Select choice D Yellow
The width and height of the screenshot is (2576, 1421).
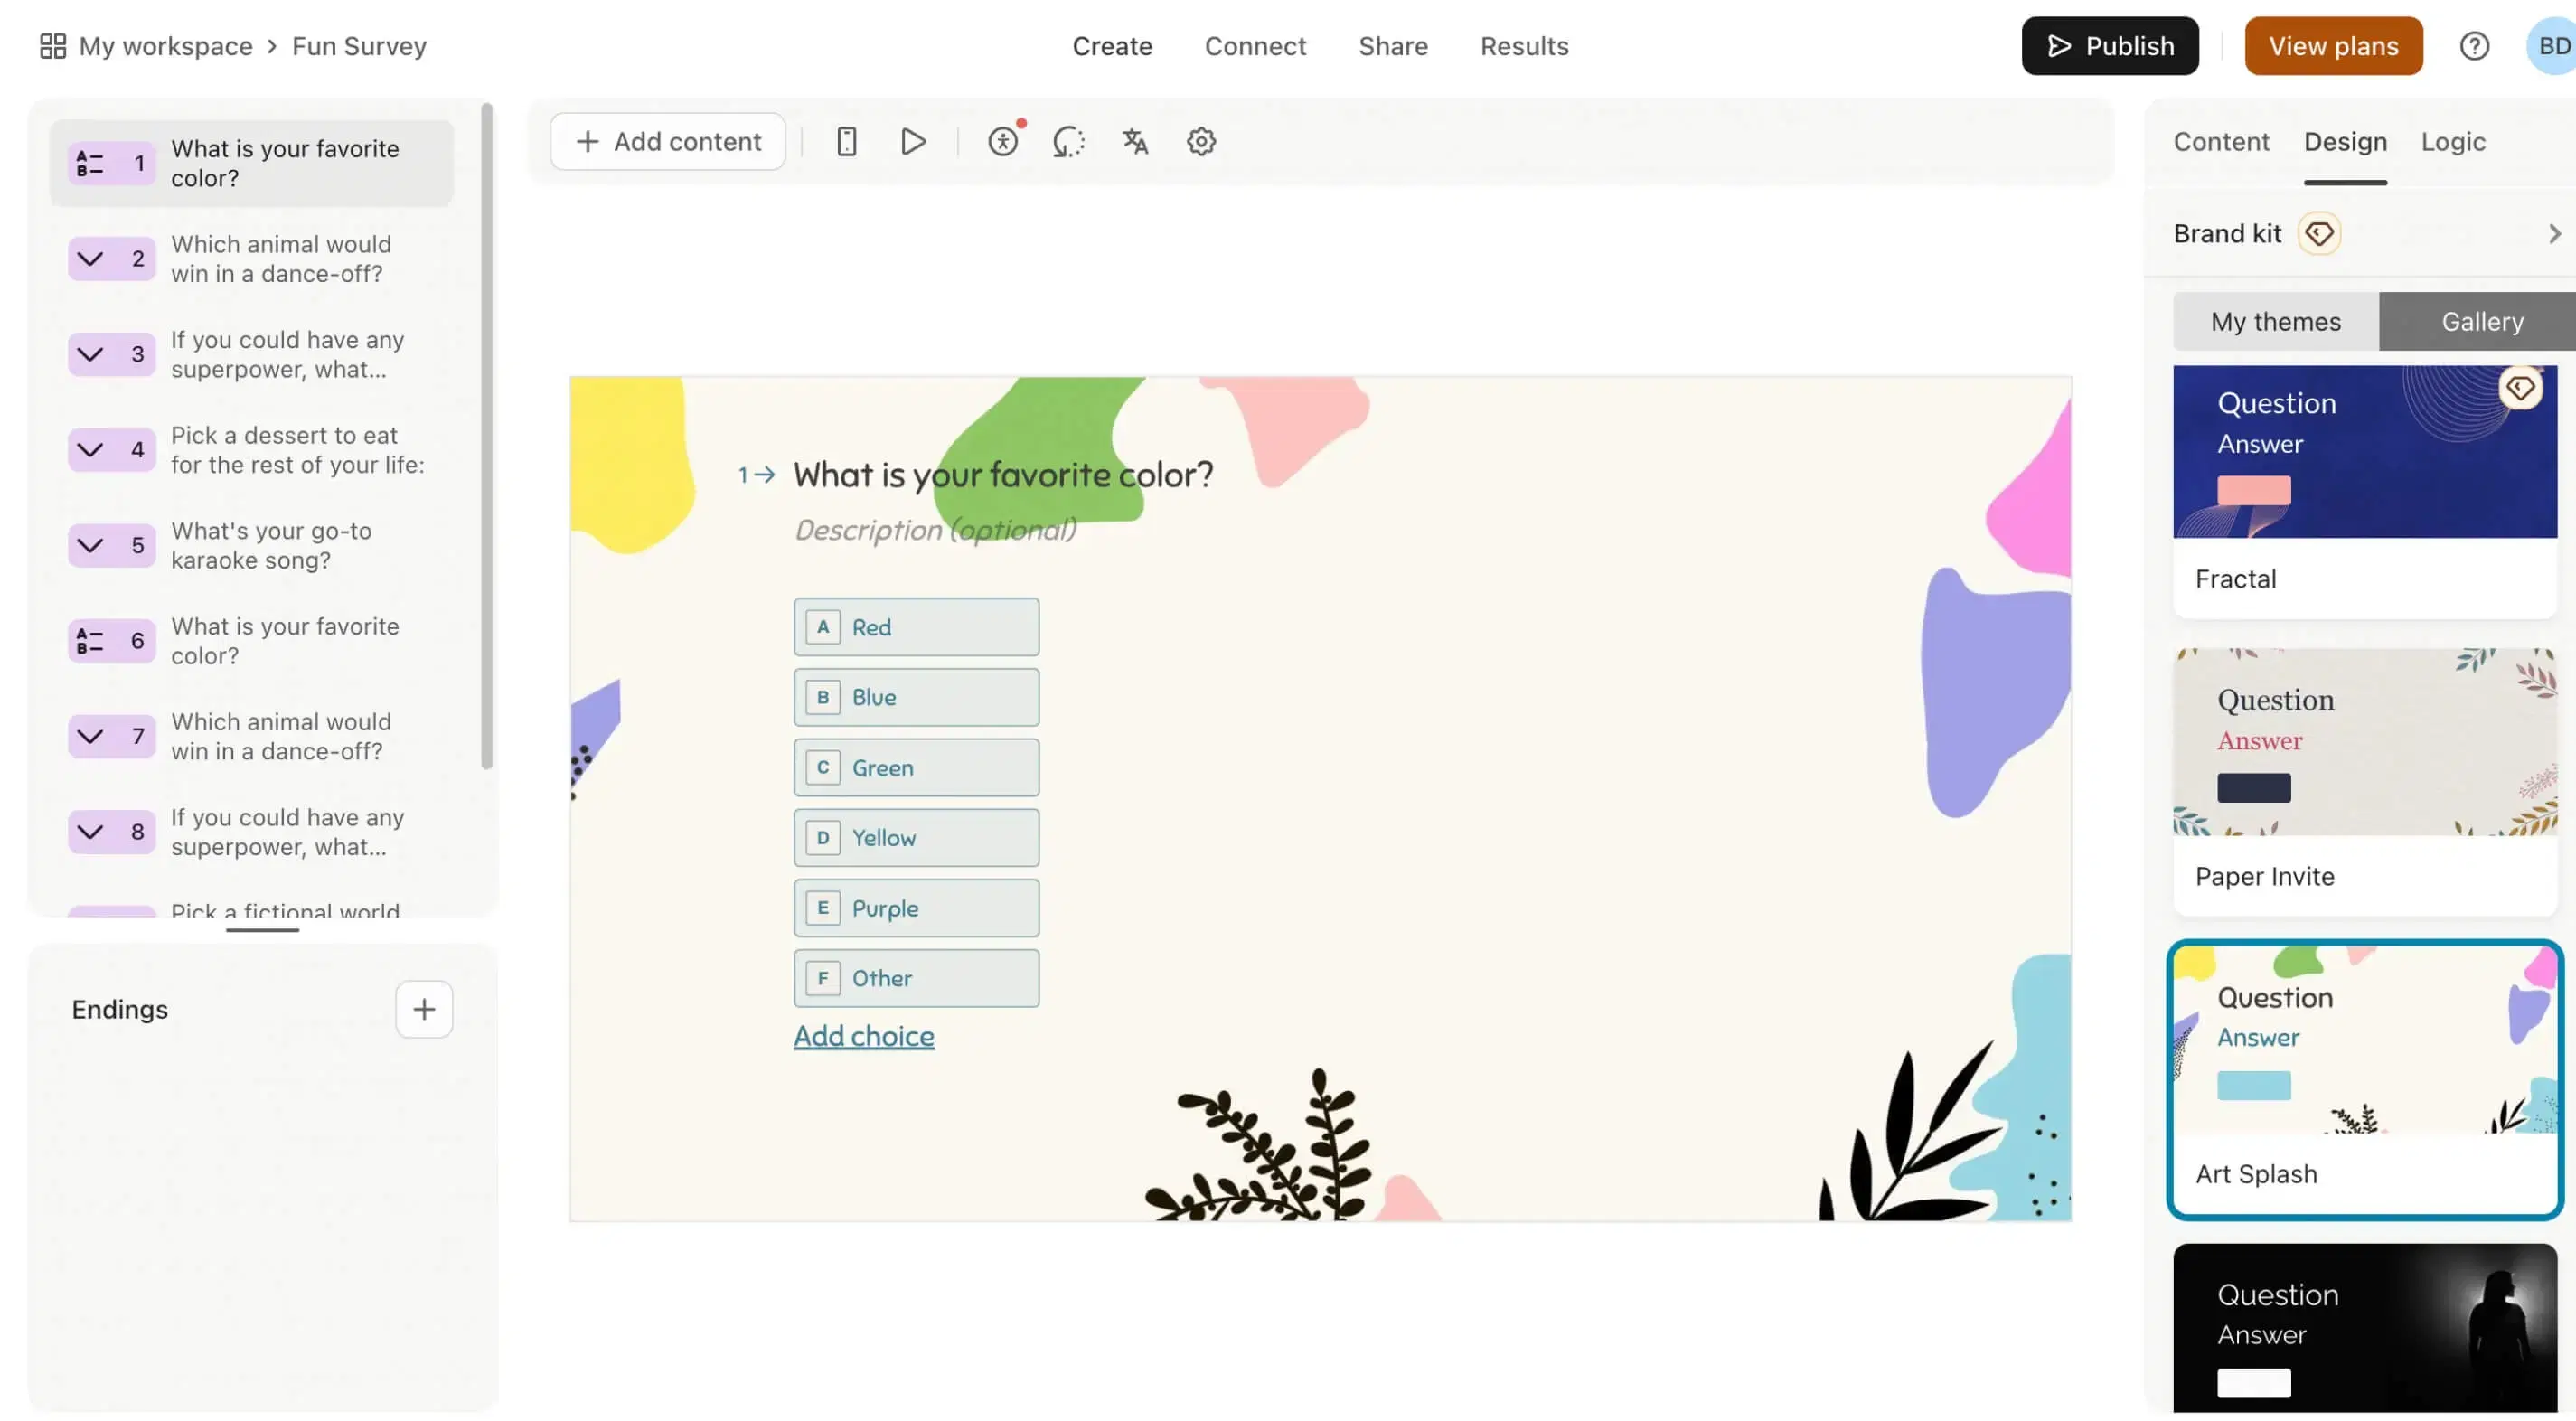point(916,838)
